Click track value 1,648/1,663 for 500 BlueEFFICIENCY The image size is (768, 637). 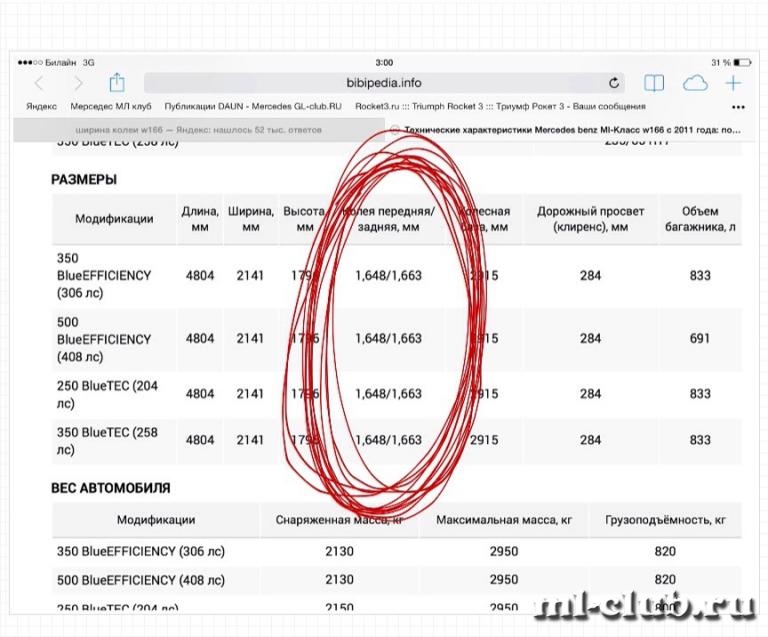[388, 338]
